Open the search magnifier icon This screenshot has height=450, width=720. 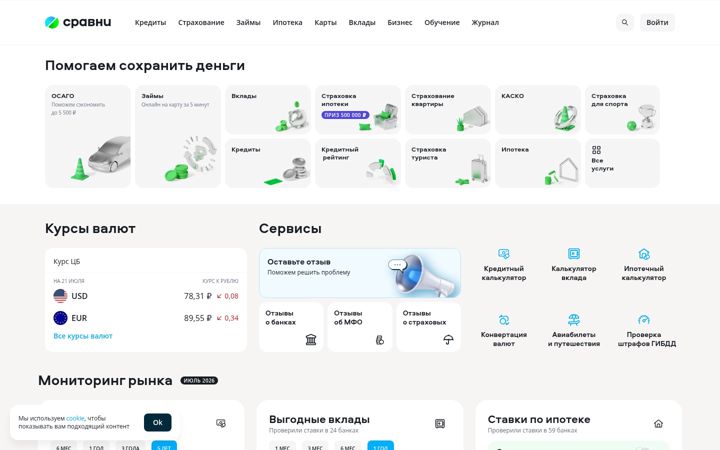[x=624, y=22]
